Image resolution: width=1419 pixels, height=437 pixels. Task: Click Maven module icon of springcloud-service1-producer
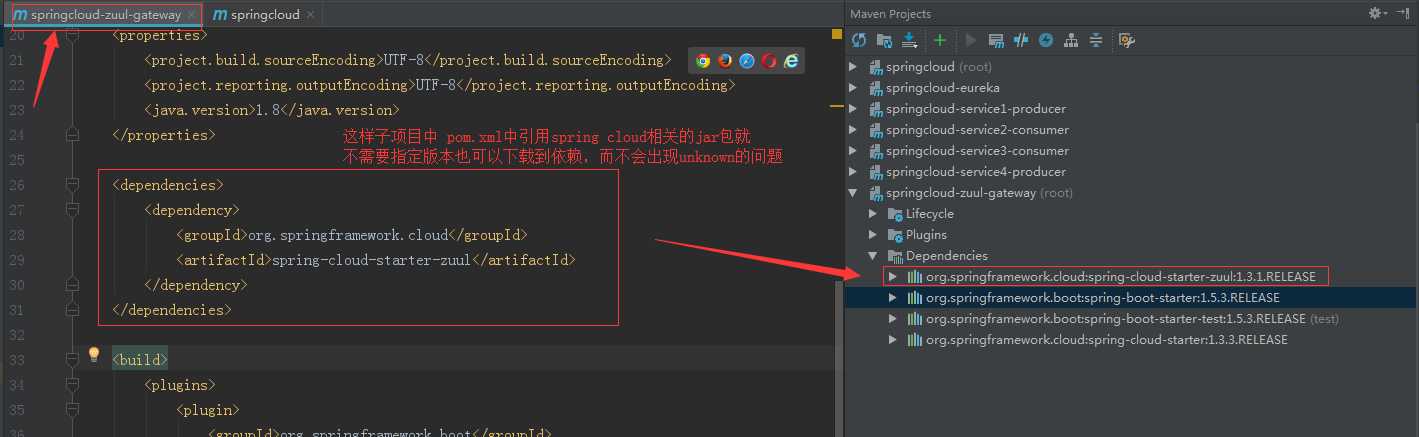coord(875,109)
